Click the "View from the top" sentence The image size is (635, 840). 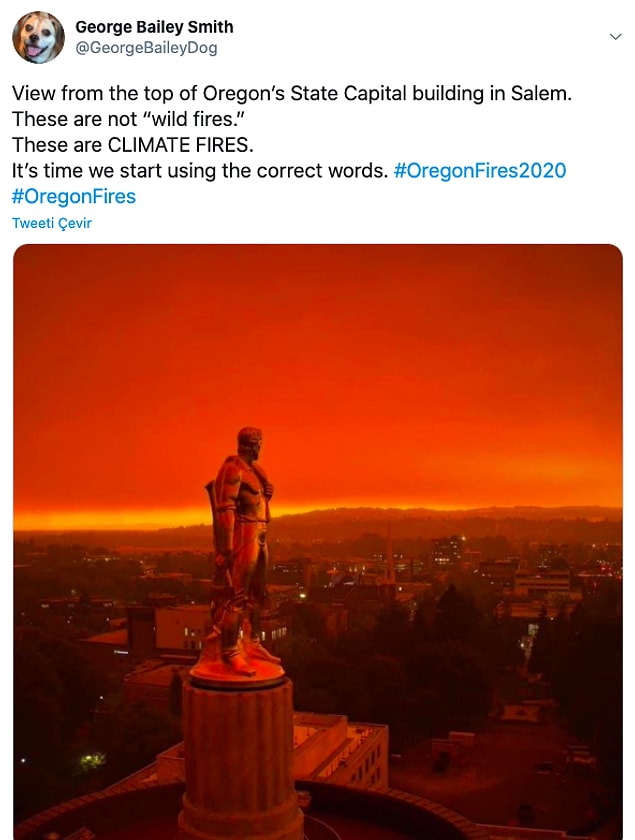[292, 94]
